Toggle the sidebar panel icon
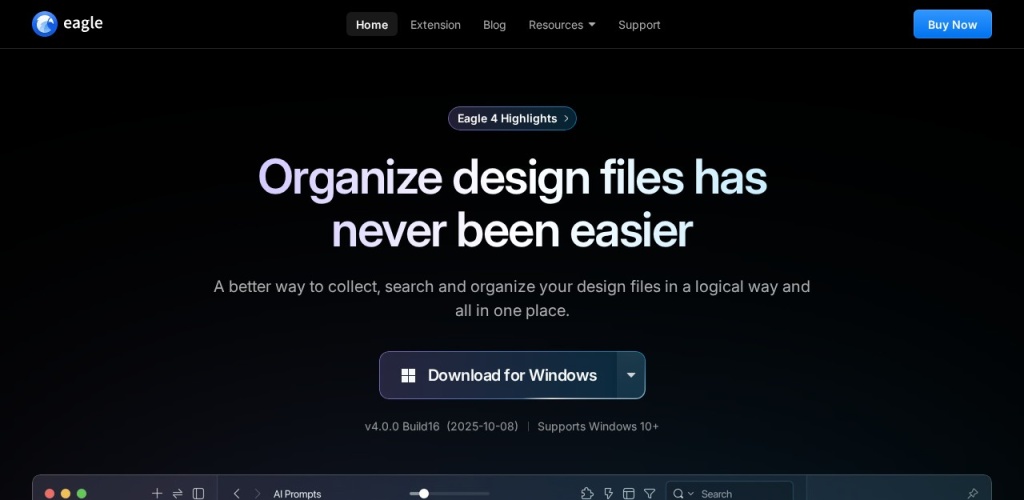 click(x=198, y=493)
